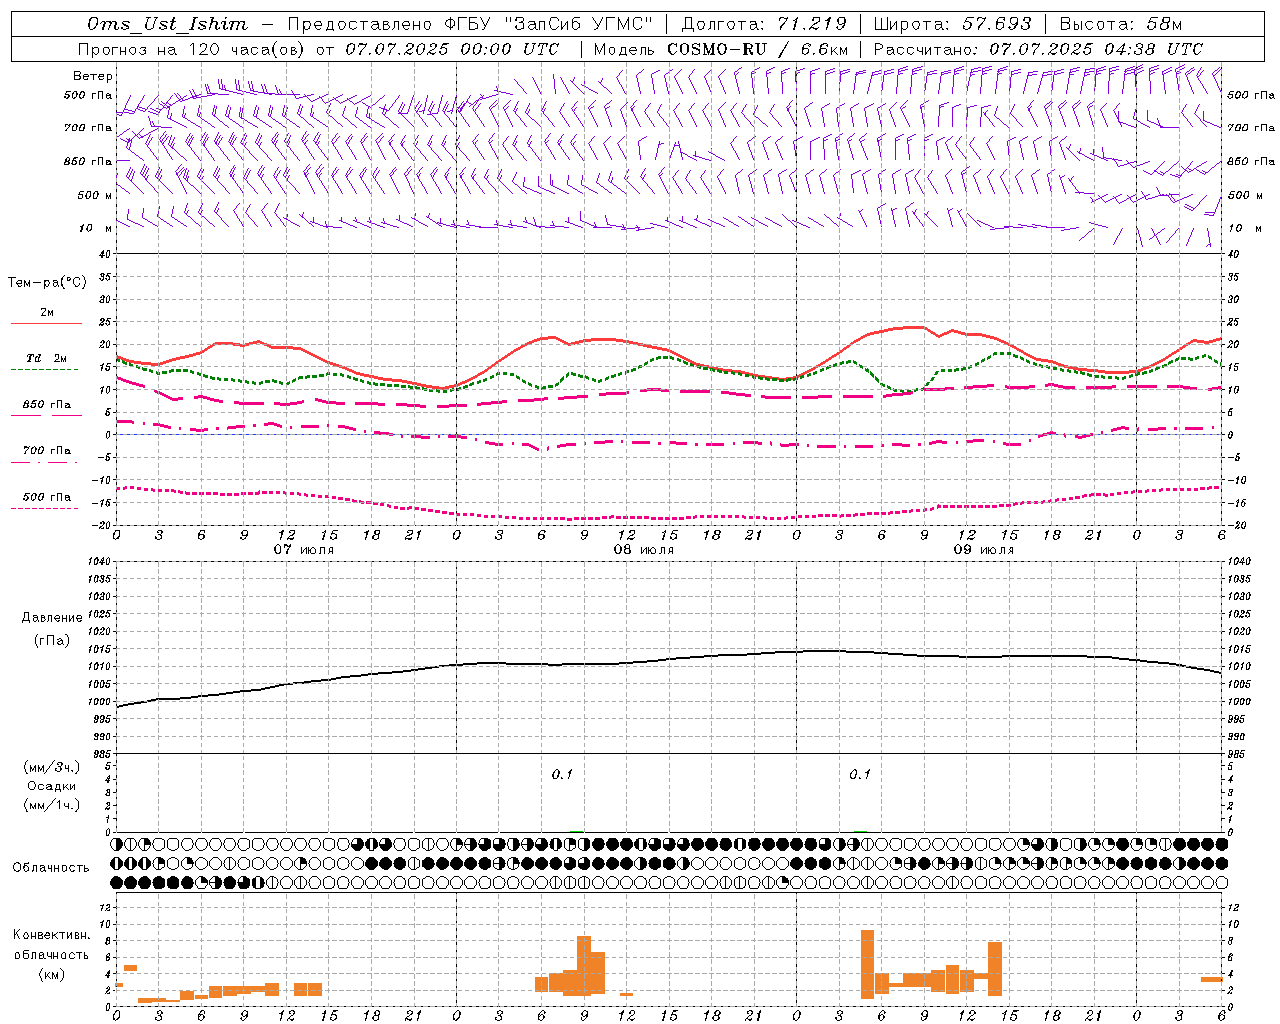Click the 9 km orange bar early on 09 июля
Screen dimensions: 1280x1024
867,964
